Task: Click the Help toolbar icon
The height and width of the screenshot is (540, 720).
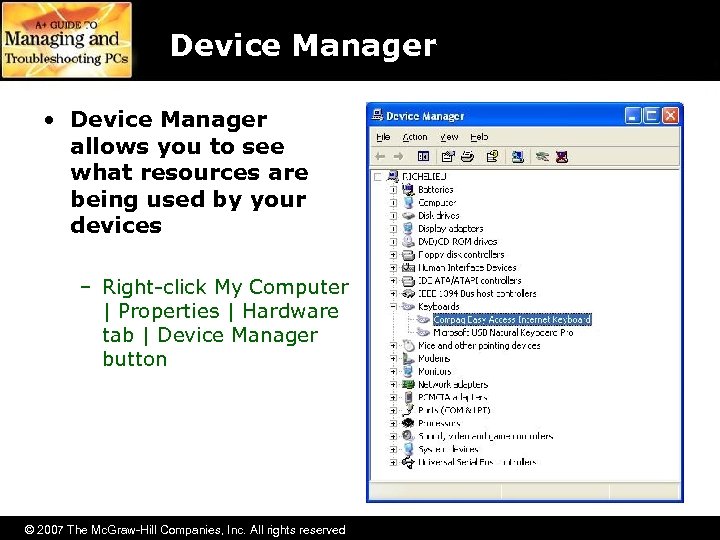Action: click(492, 157)
